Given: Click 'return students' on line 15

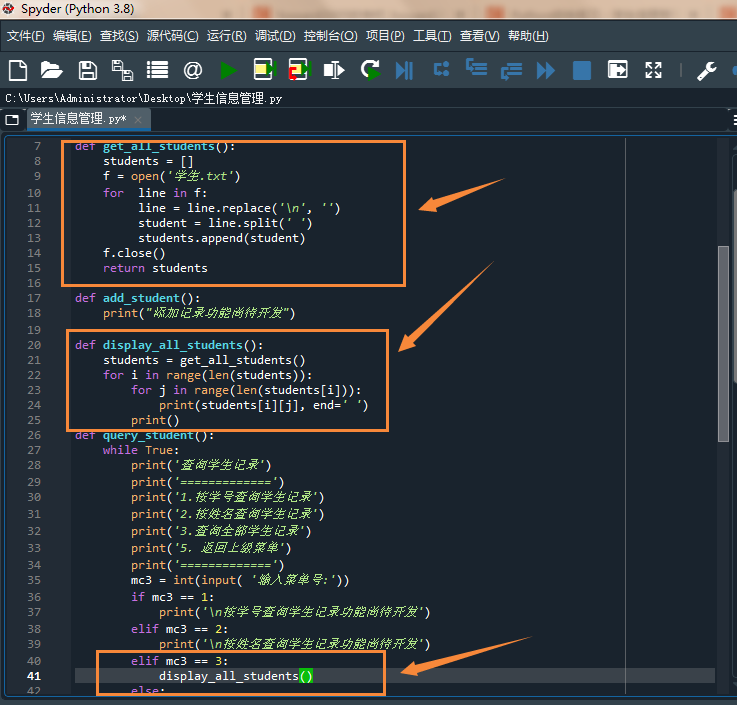Looking at the screenshot, I should pos(155,268).
